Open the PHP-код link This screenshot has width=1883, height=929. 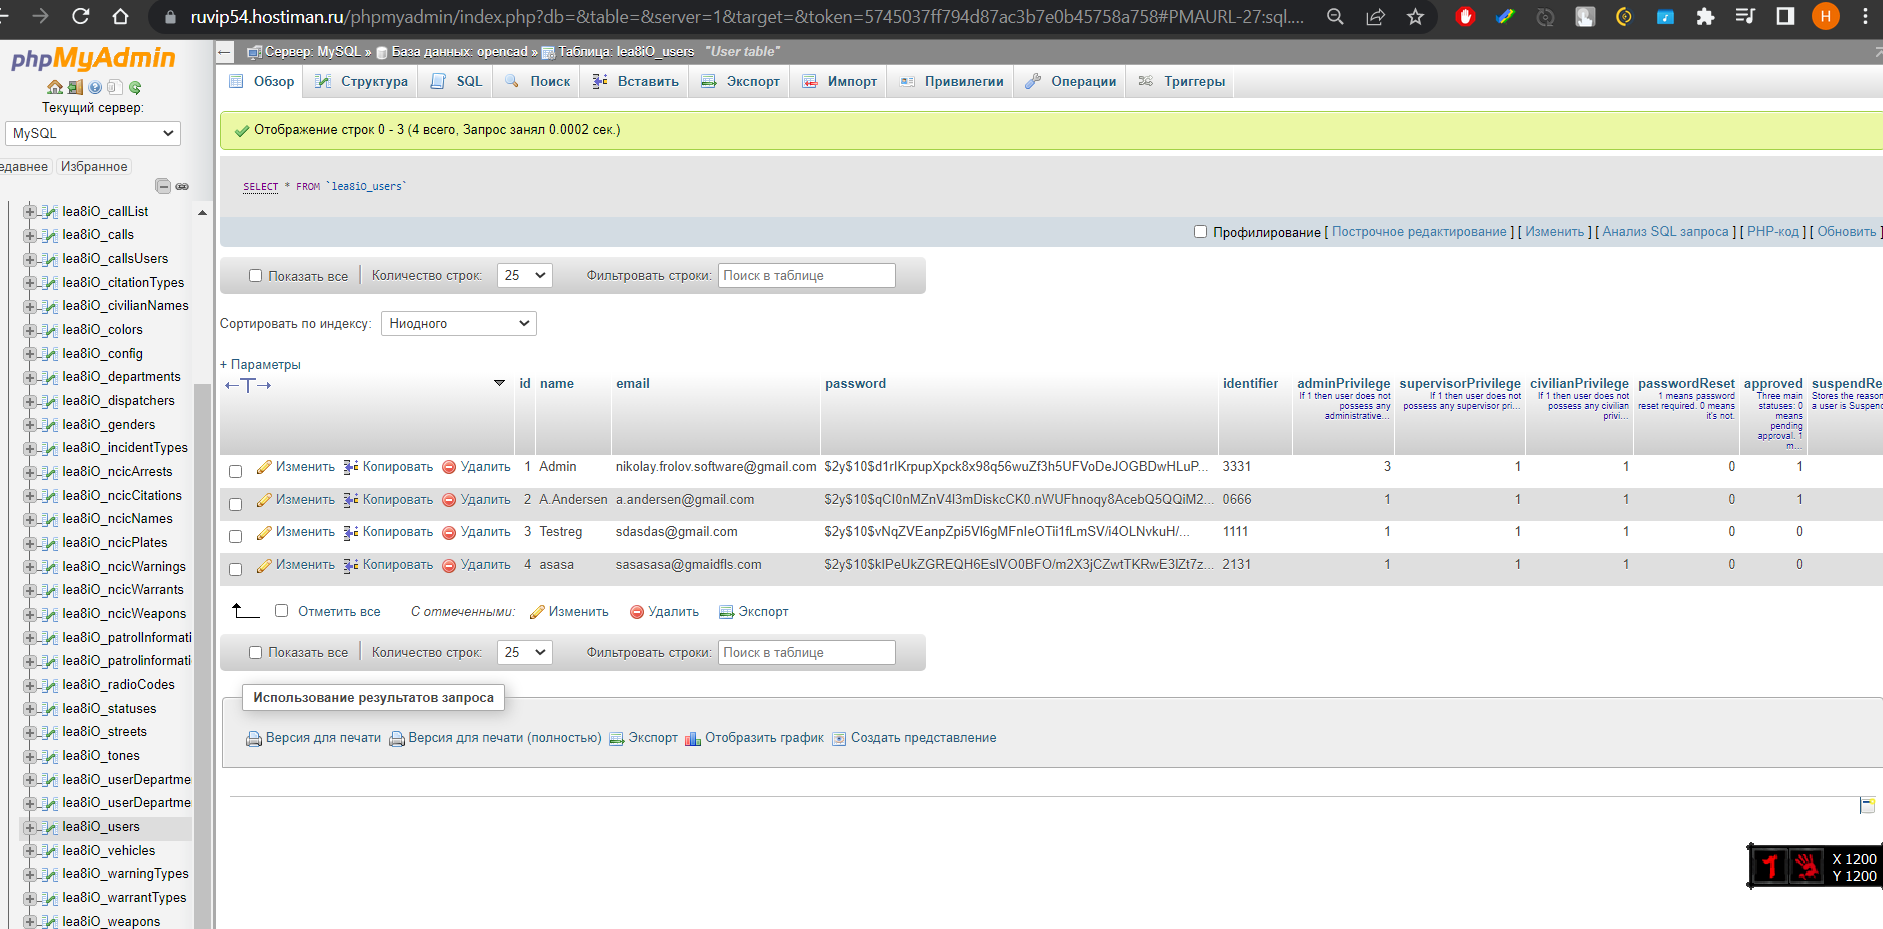coord(1773,231)
